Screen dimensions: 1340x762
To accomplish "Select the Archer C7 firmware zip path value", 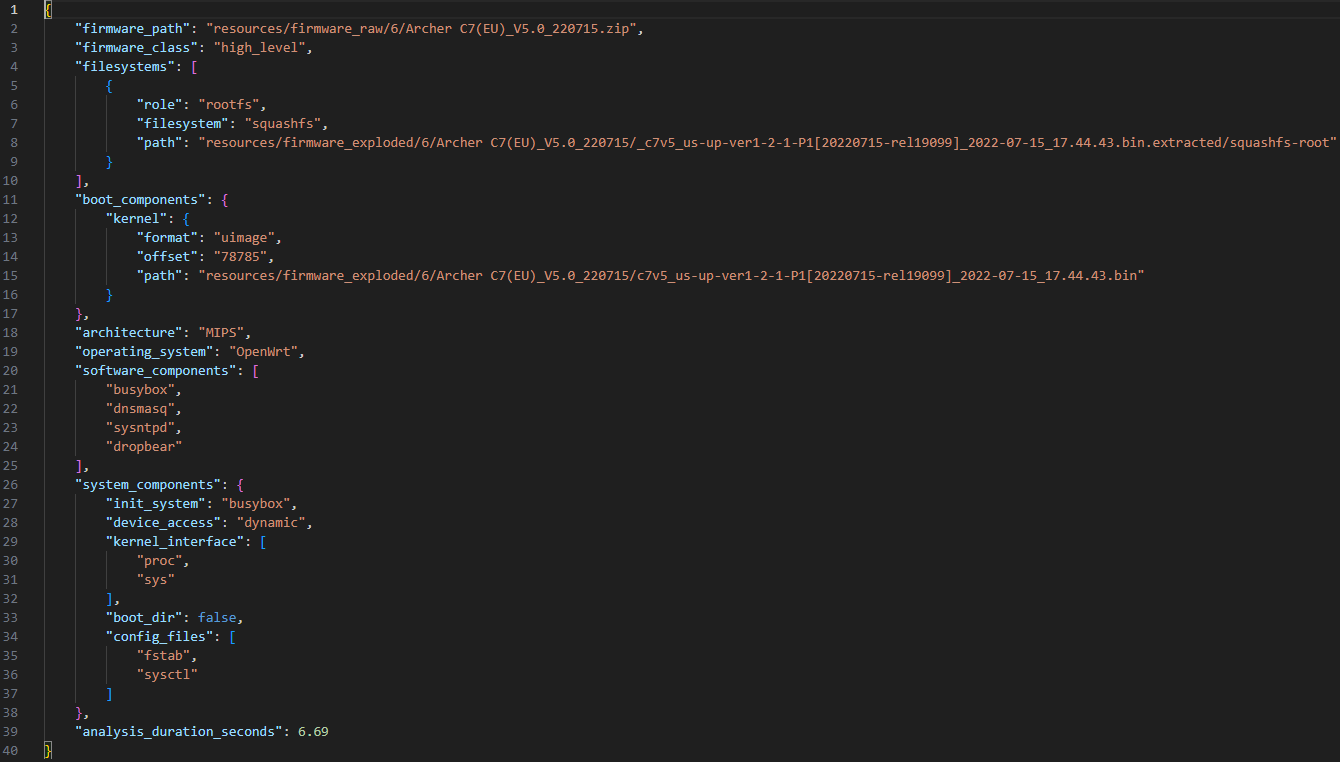I will coord(422,28).
